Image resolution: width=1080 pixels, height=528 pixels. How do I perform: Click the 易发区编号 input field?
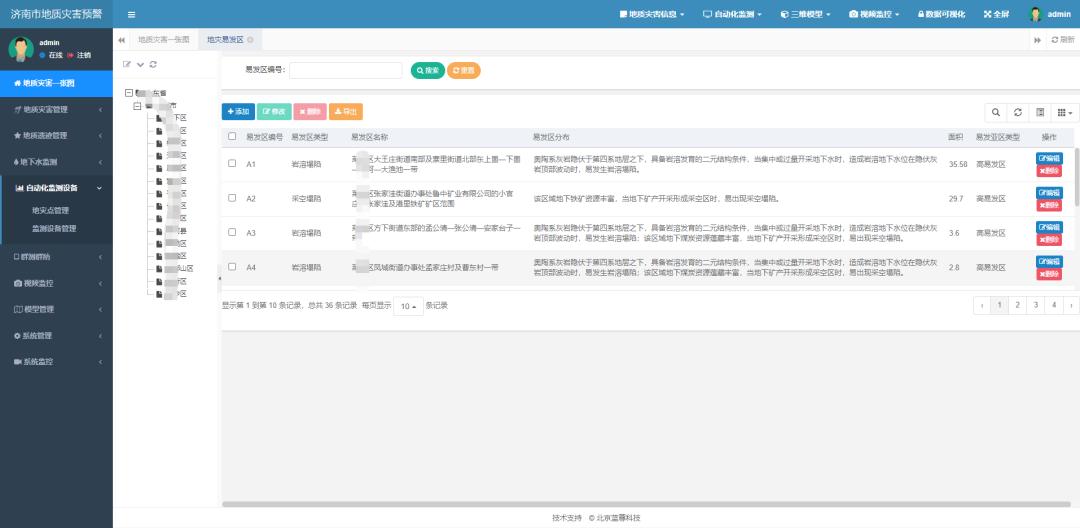(x=346, y=70)
